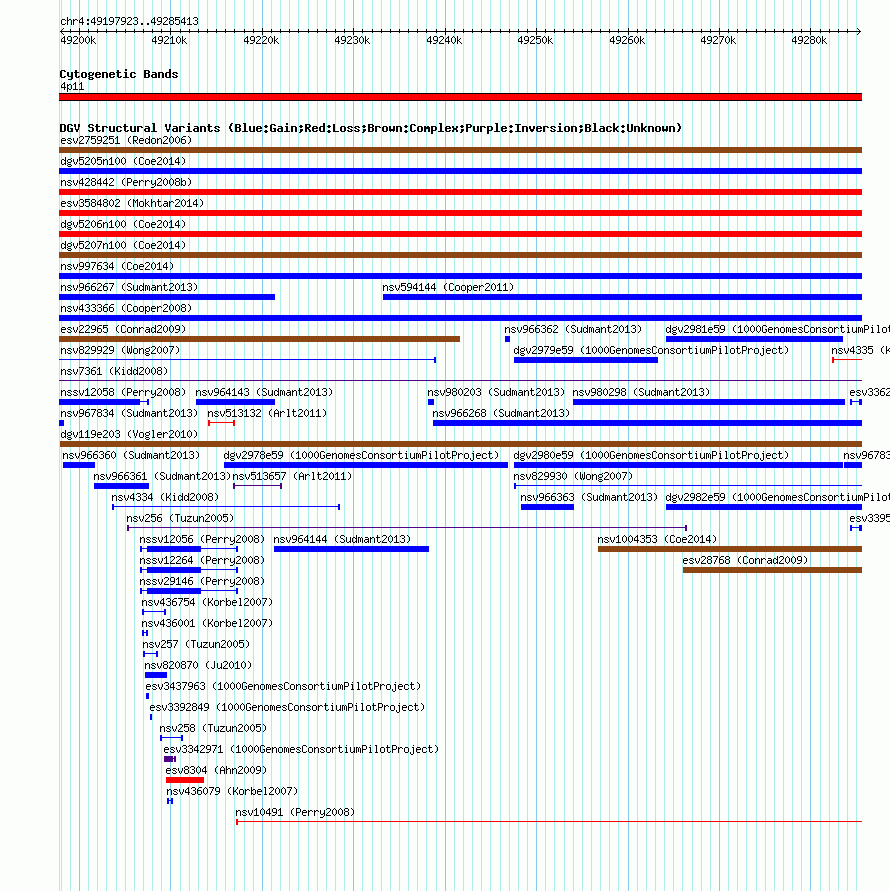890x891 pixels.
Task: Click the 49280k ruler label
Action: (809, 40)
